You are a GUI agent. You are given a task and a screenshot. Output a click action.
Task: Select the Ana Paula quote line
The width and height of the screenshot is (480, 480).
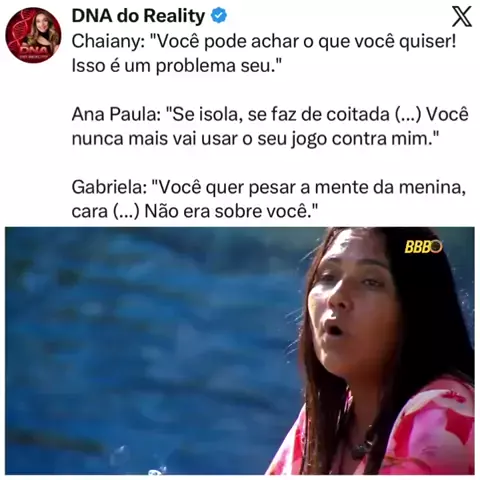pyautogui.click(x=270, y=114)
